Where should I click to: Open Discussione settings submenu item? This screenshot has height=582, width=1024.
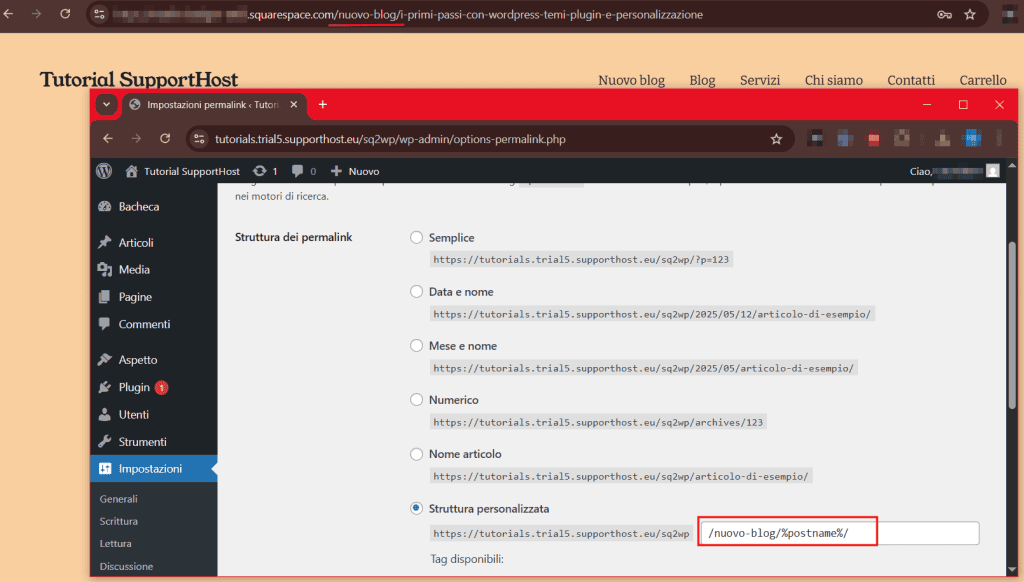point(126,566)
